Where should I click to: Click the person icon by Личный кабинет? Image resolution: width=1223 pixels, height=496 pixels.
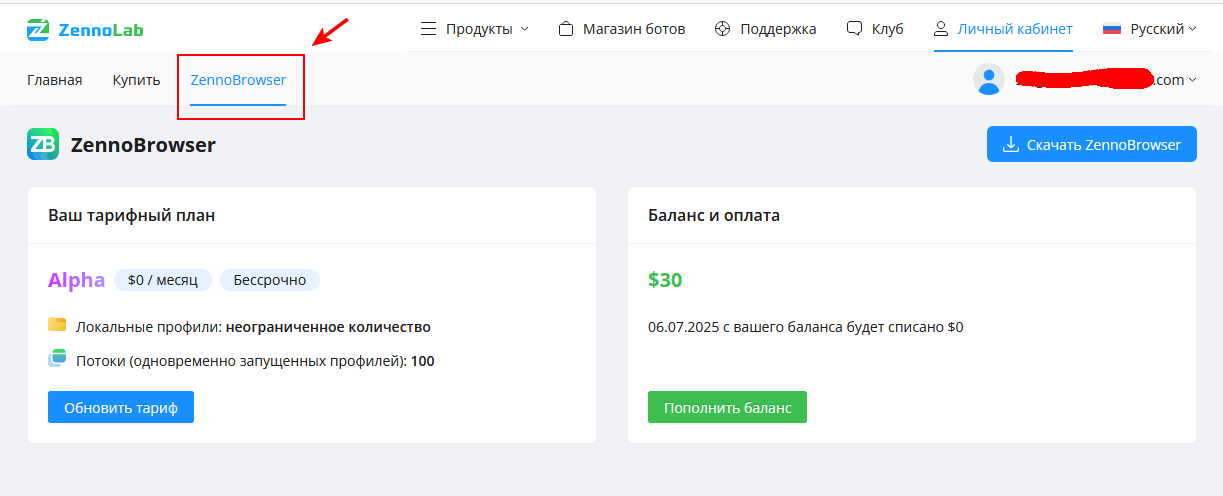coord(941,29)
